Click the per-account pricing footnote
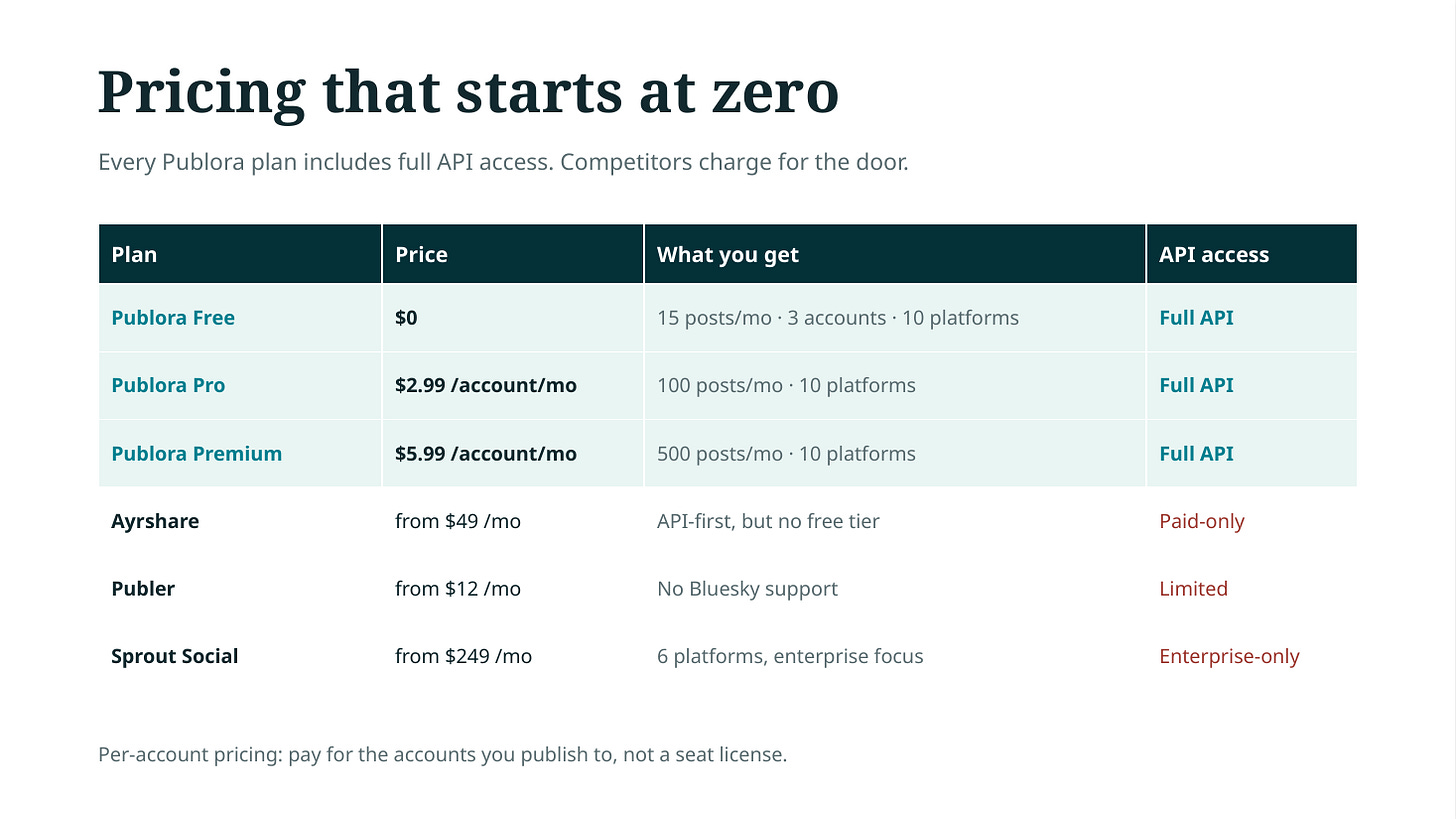Screen dimensions: 1456x819 click(443, 754)
